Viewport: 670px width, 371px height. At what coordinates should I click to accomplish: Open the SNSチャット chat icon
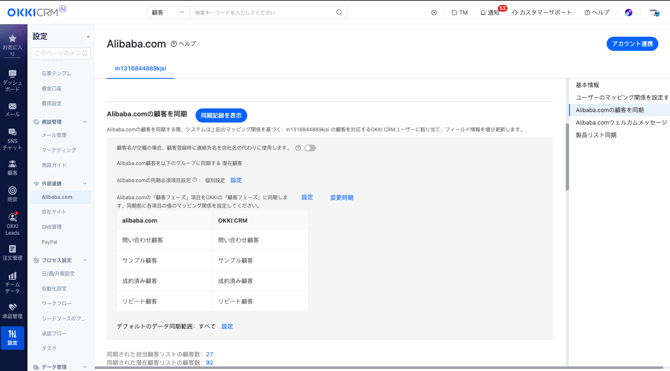(12, 132)
